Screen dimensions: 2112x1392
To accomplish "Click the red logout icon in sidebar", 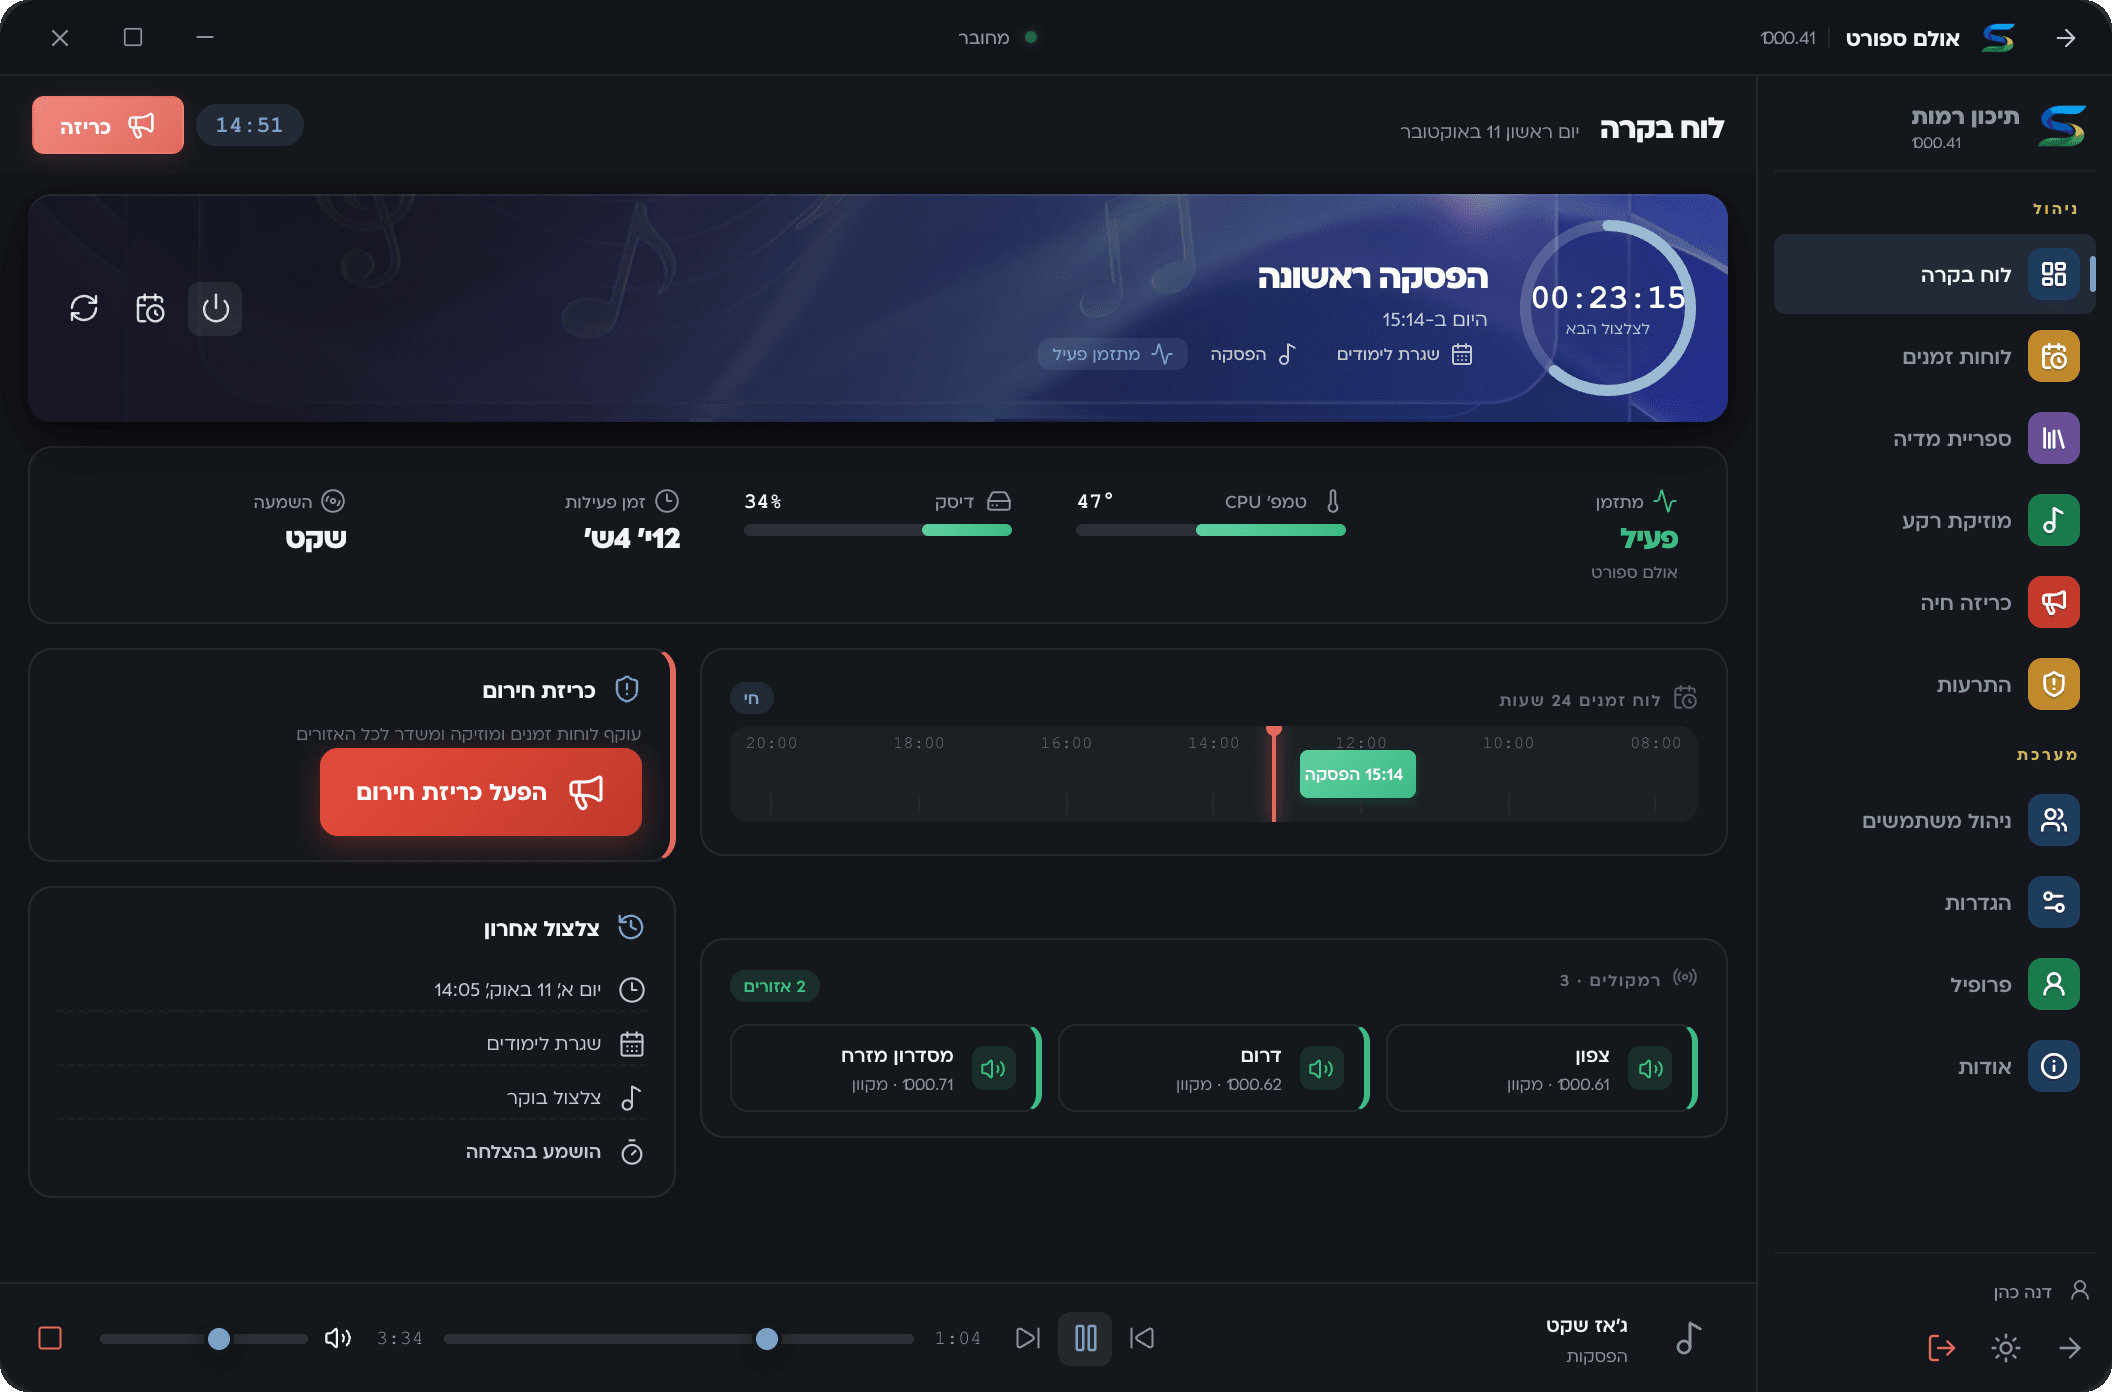I will pyautogui.click(x=1941, y=1348).
